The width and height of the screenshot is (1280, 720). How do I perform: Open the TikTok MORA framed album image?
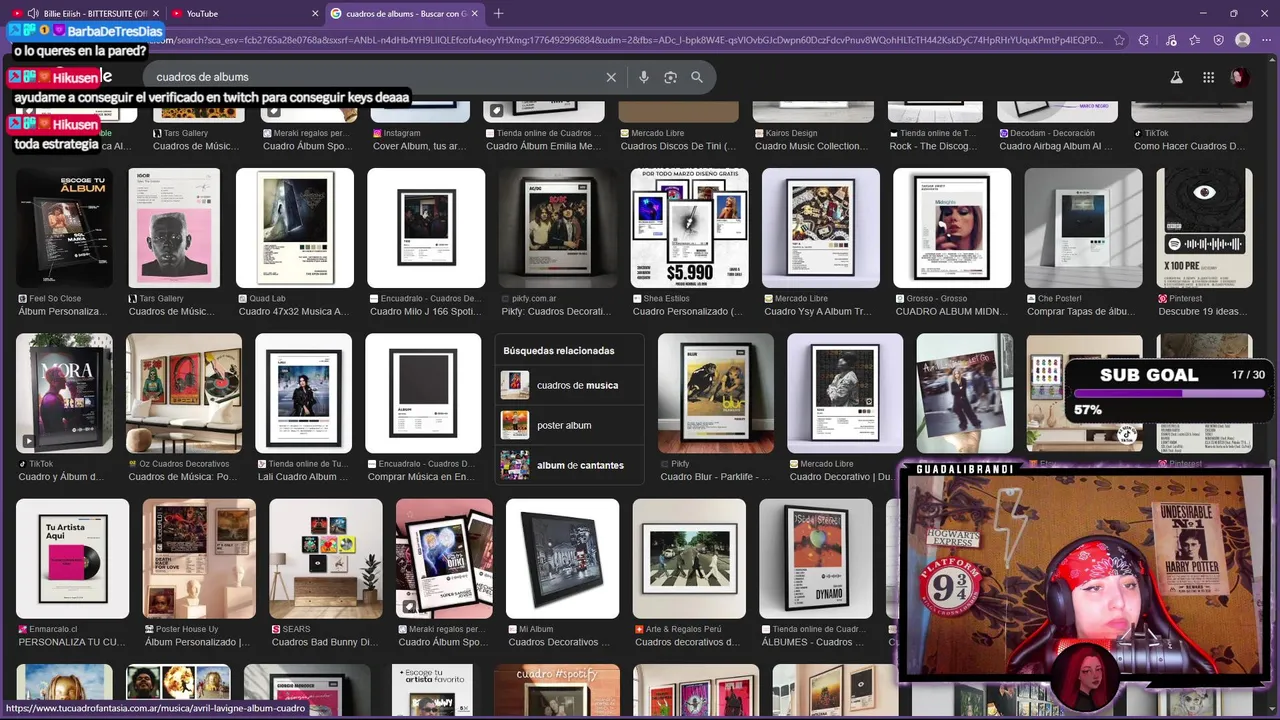point(64,393)
